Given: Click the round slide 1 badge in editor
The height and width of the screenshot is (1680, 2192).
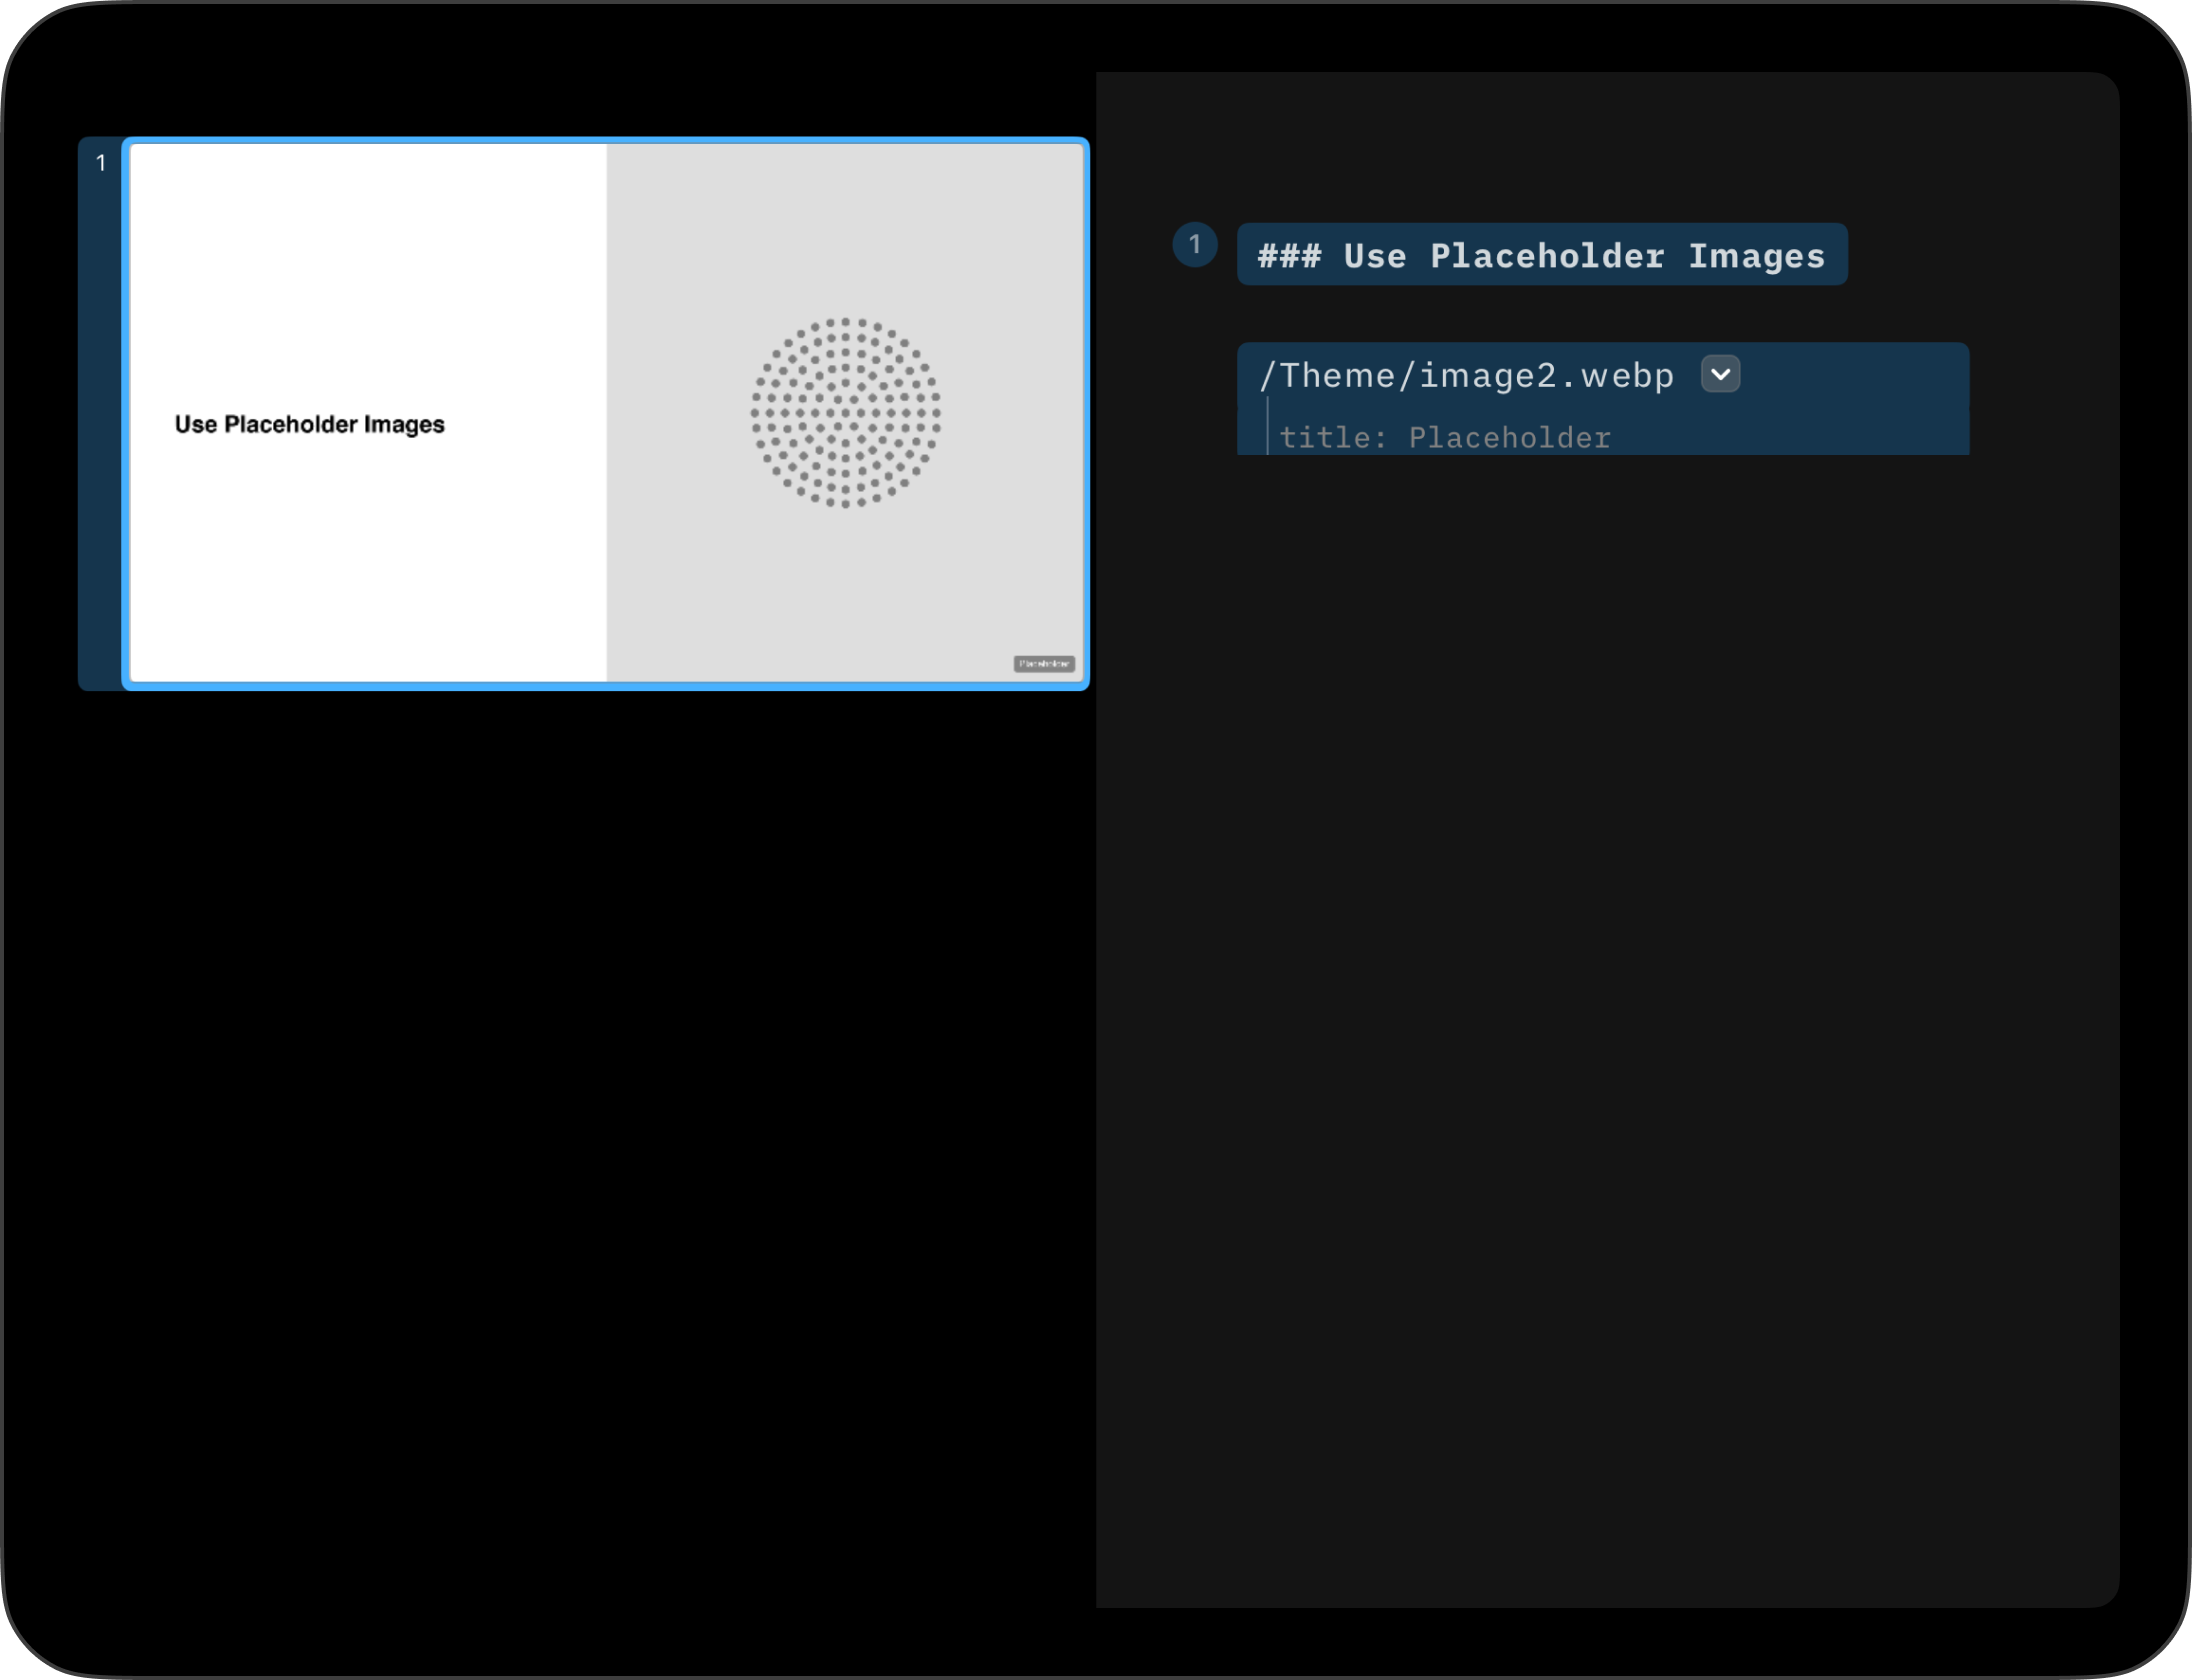Looking at the screenshot, I should [x=1194, y=245].
